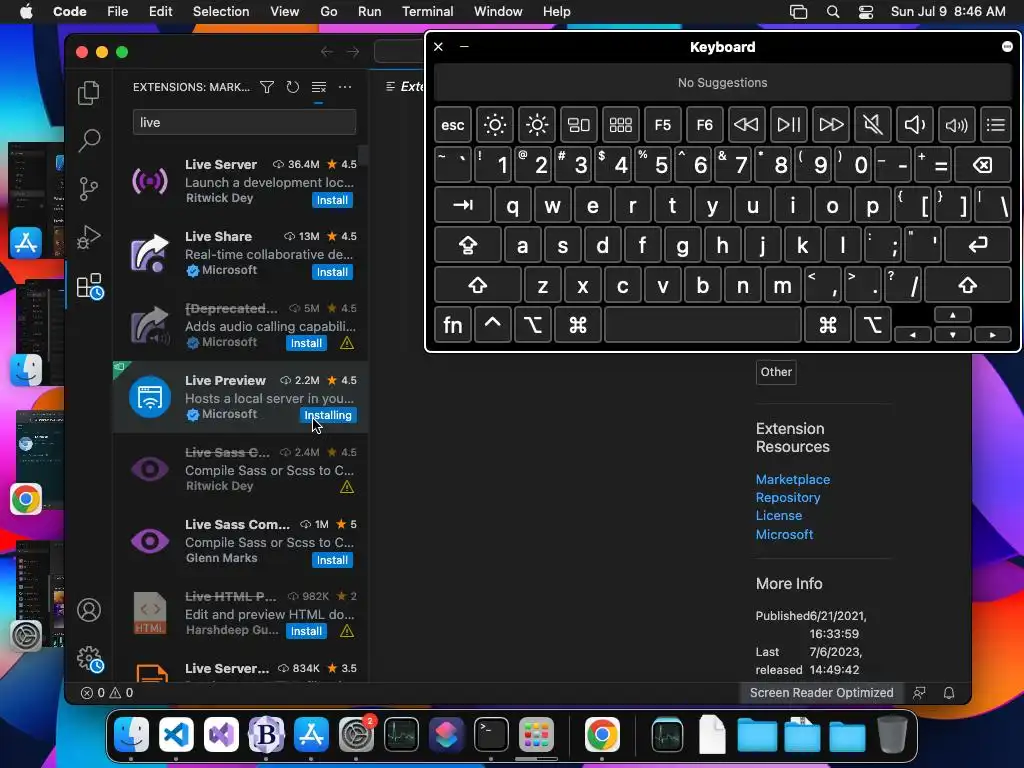Image resolution: width=1024 pixels, height=768 pixels.
Task: Toggle the fn key on Keyboard
Action: coord(453,325)
